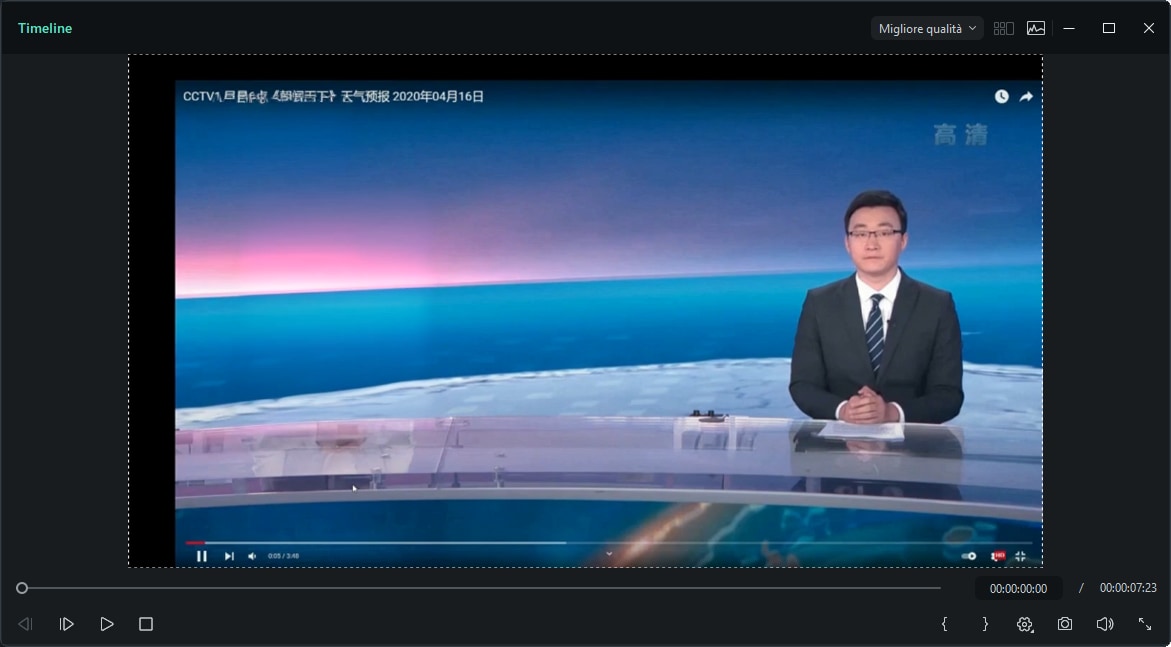
Task: Set mark in with the opening brace icon
Action: (x=944, y=624)
